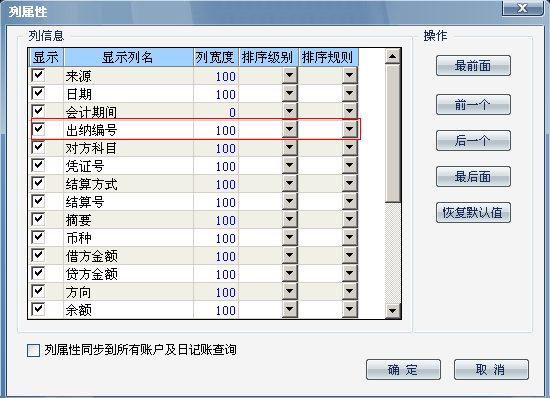Select the 凭证号 column name cell
The image size is (550, 398).
pyautogui.click(x=128, y=166)
